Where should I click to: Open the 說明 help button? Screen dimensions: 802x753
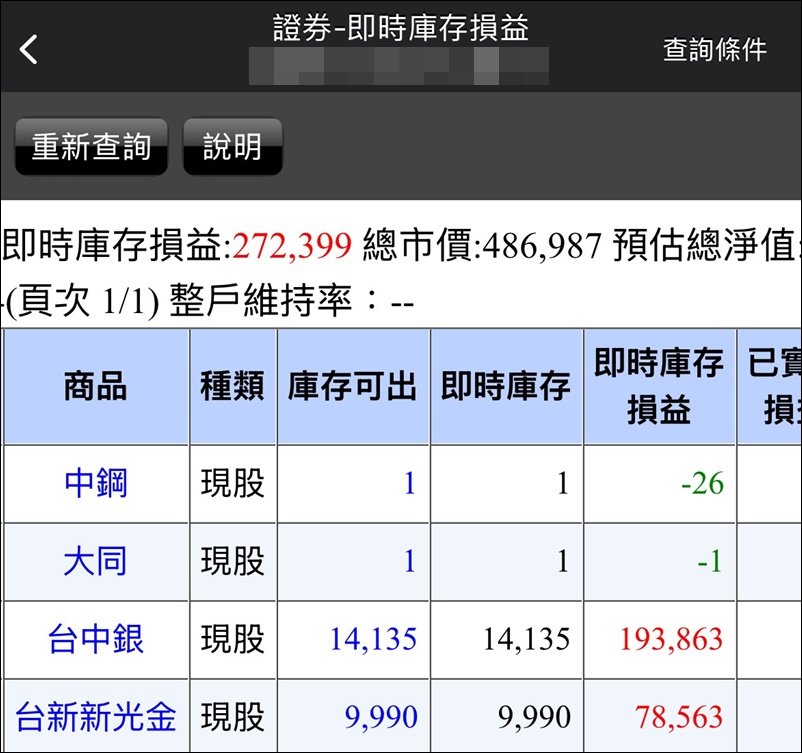pos(232,146)
